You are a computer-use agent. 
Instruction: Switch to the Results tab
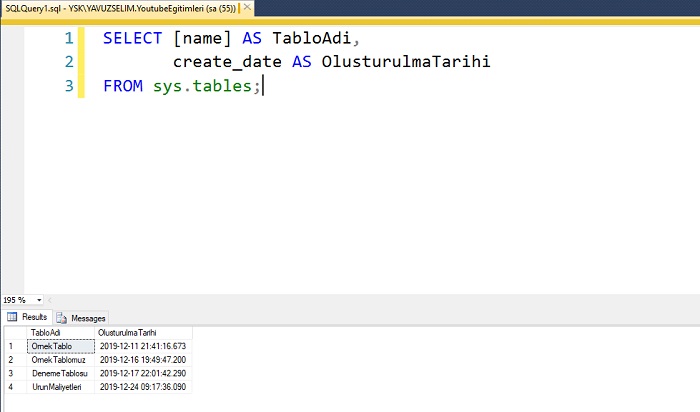(x=27, y=317)
